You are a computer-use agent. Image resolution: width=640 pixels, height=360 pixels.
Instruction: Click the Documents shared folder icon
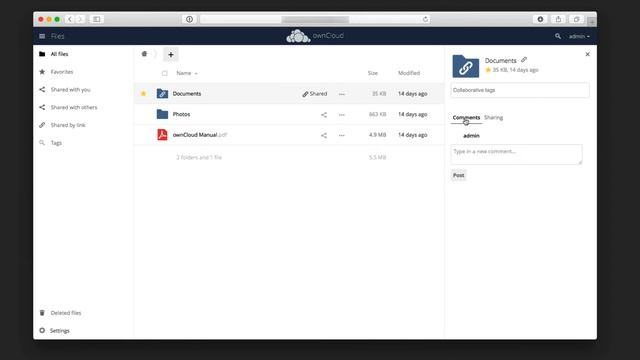162,93
